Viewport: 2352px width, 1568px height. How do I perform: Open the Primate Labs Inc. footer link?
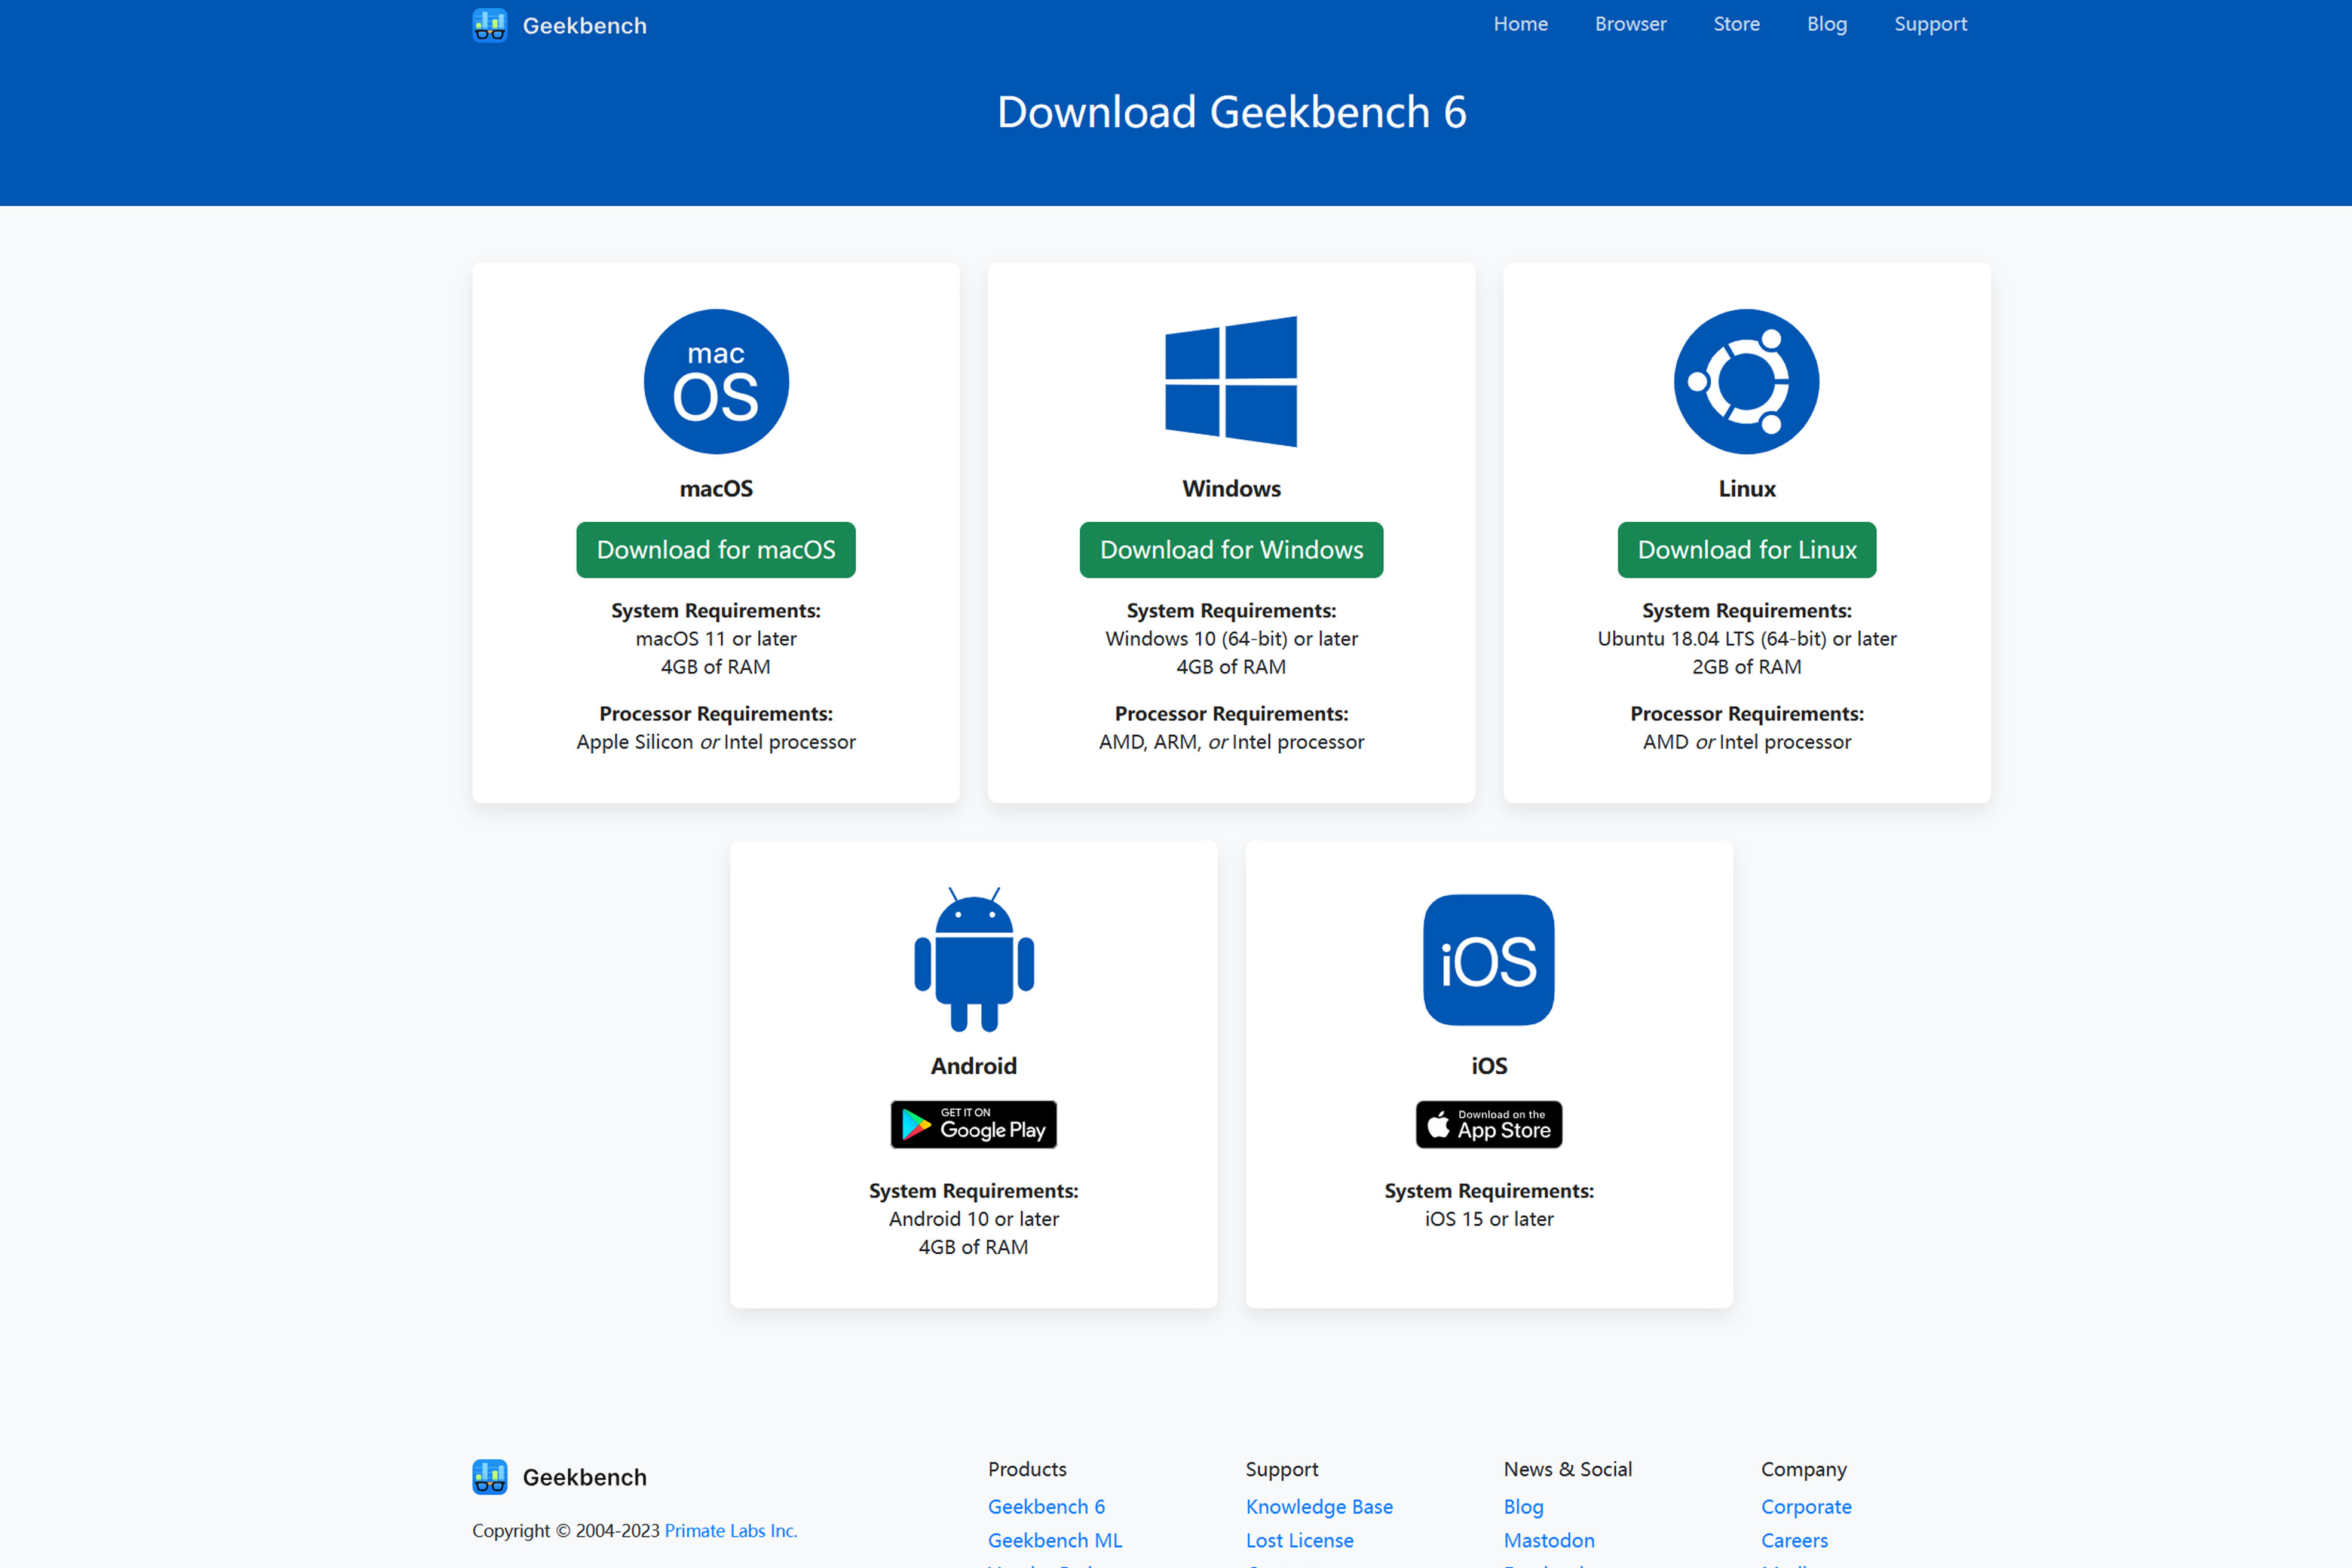(x=731, y=1531)
